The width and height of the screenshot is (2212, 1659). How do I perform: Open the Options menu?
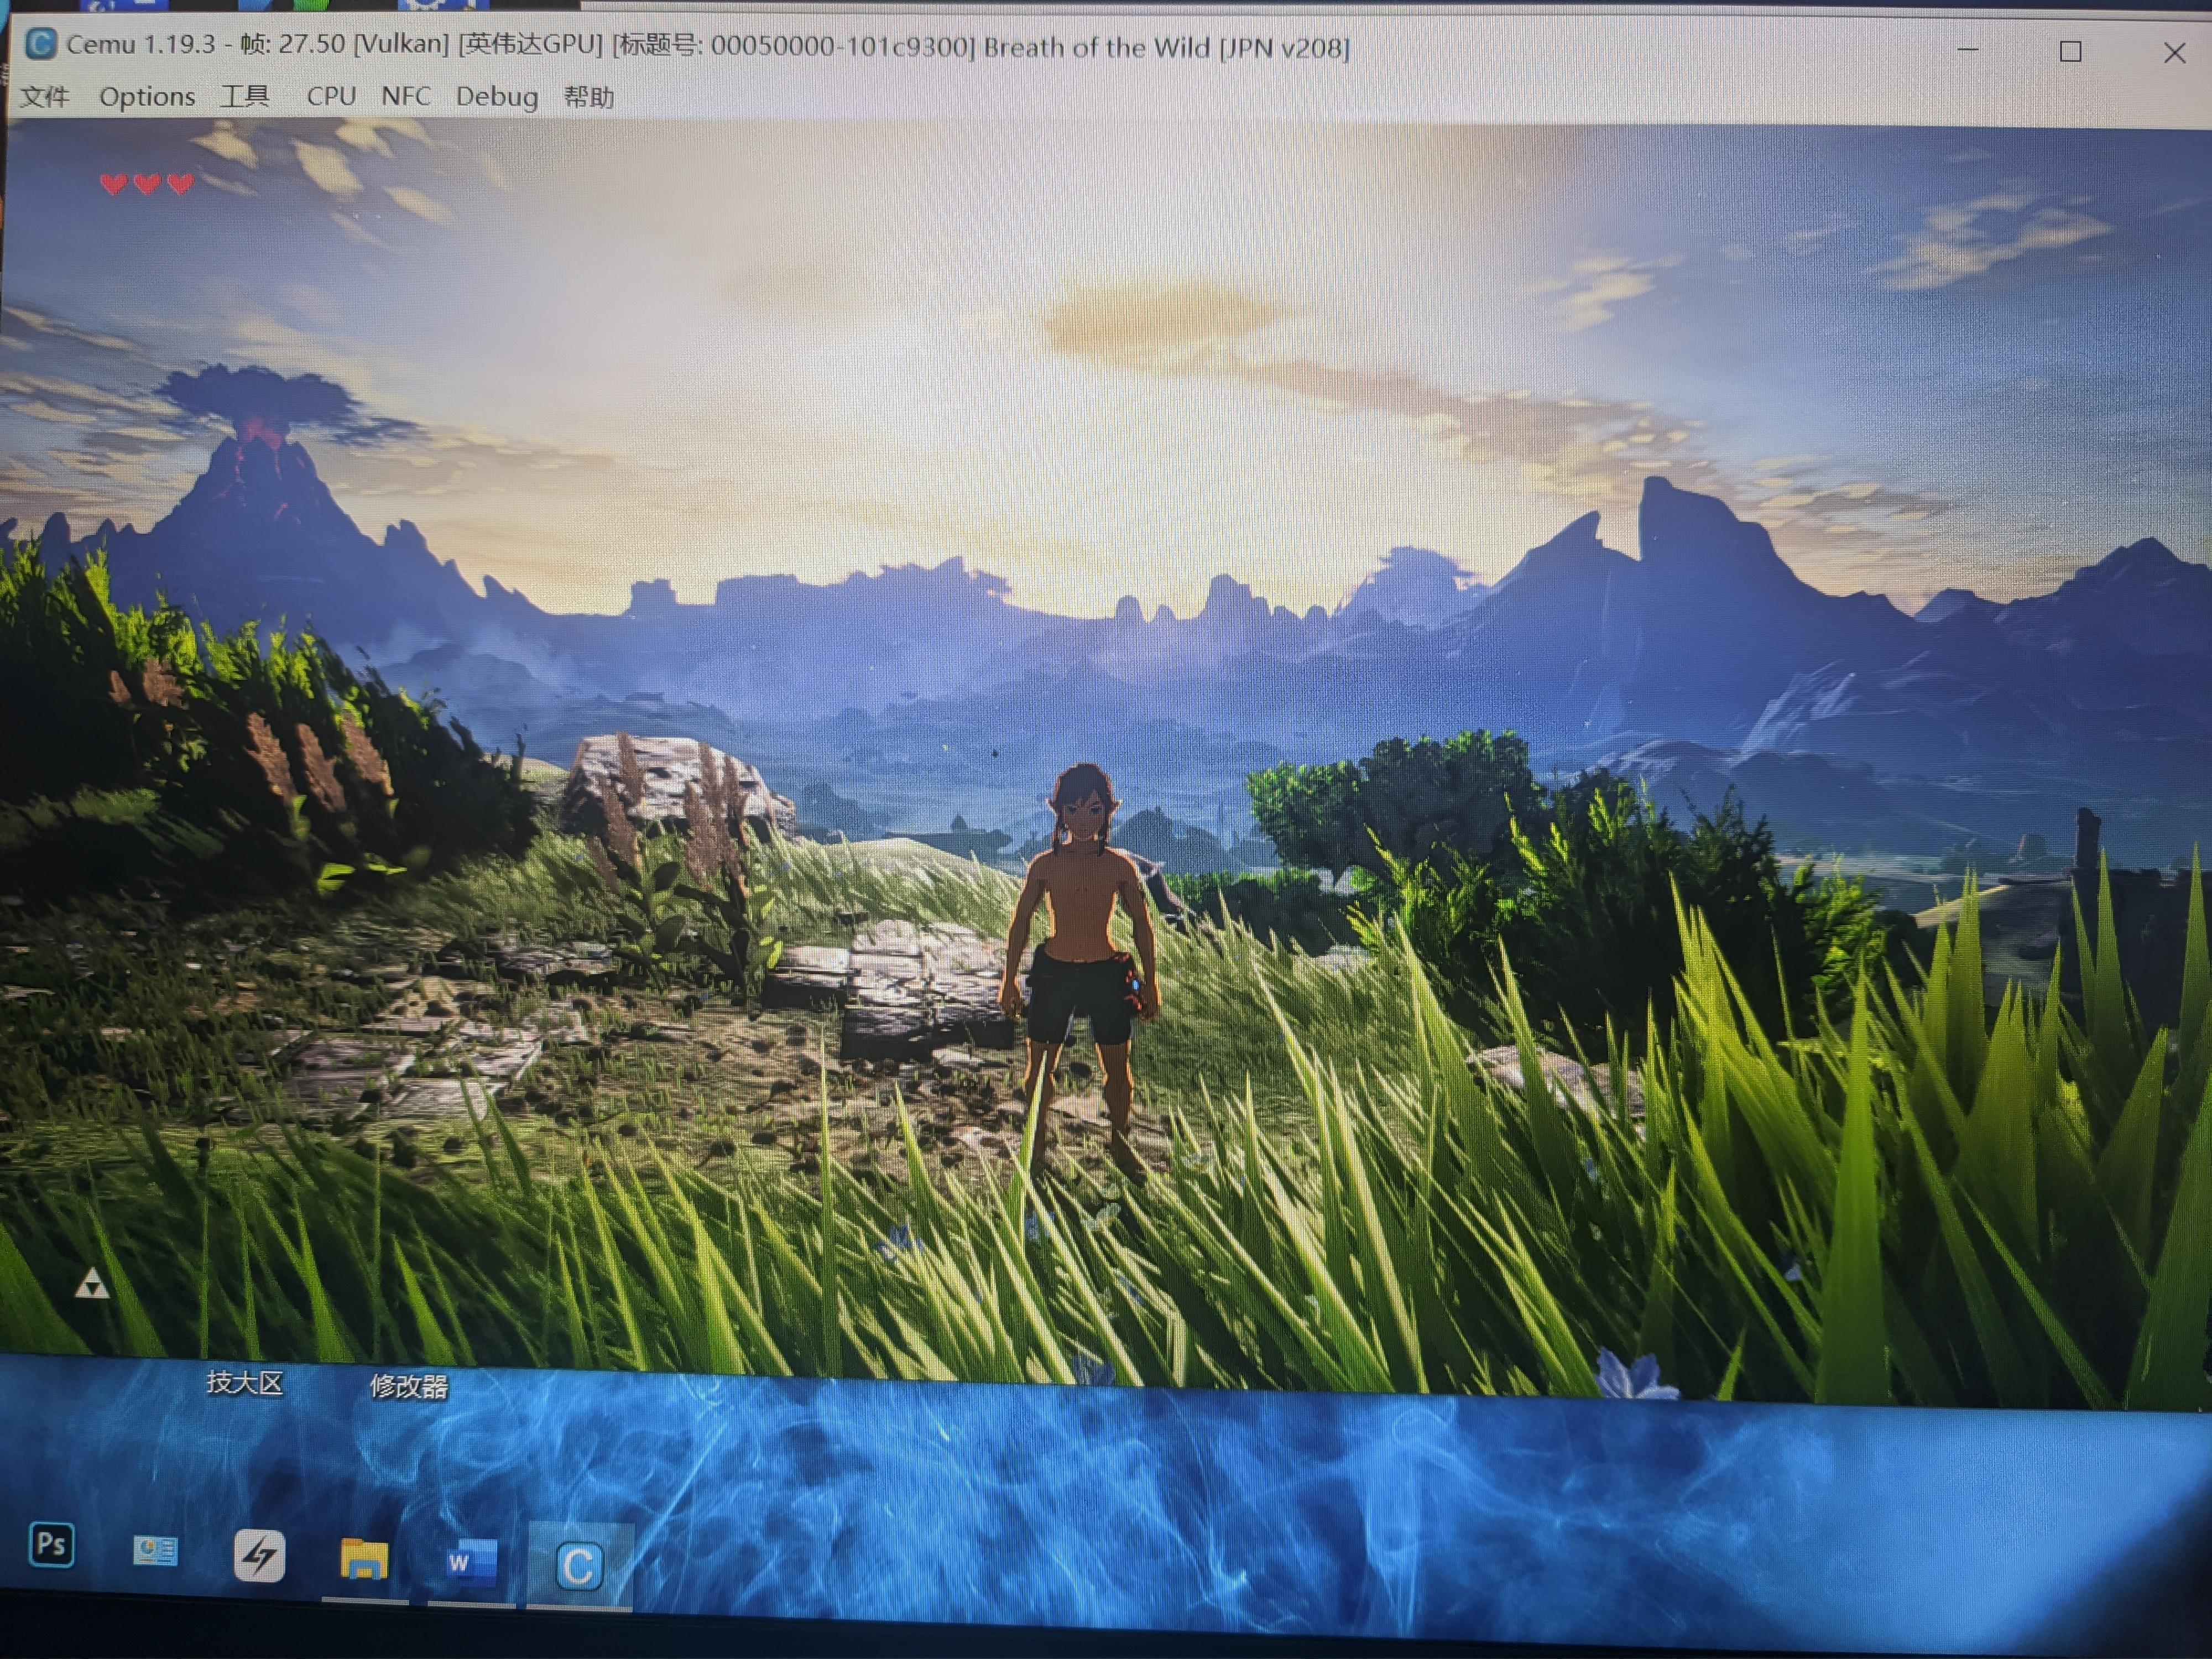(147, 97)
